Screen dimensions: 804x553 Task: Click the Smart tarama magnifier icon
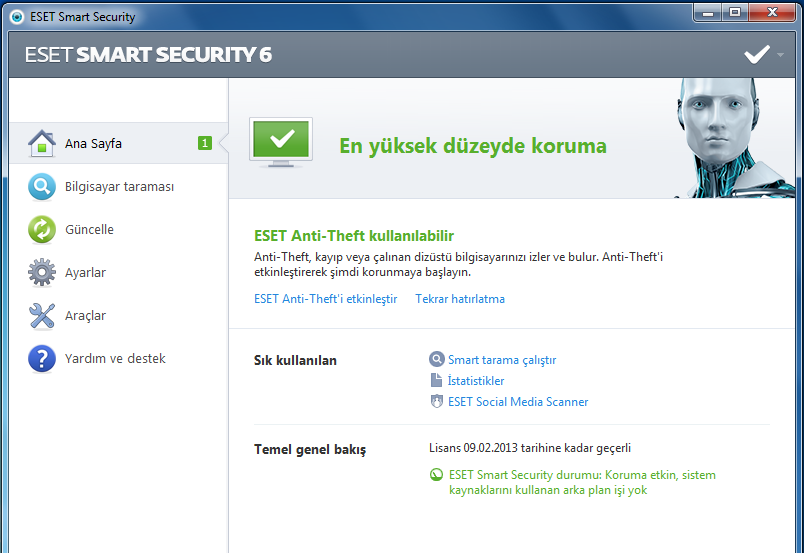436,359
